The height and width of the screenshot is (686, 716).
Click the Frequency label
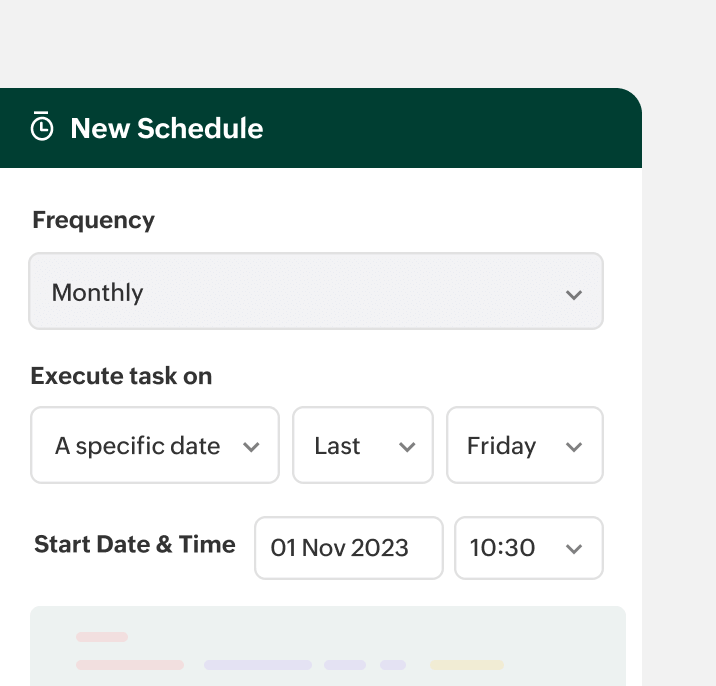pyautogui.click(x=93, y=220)
